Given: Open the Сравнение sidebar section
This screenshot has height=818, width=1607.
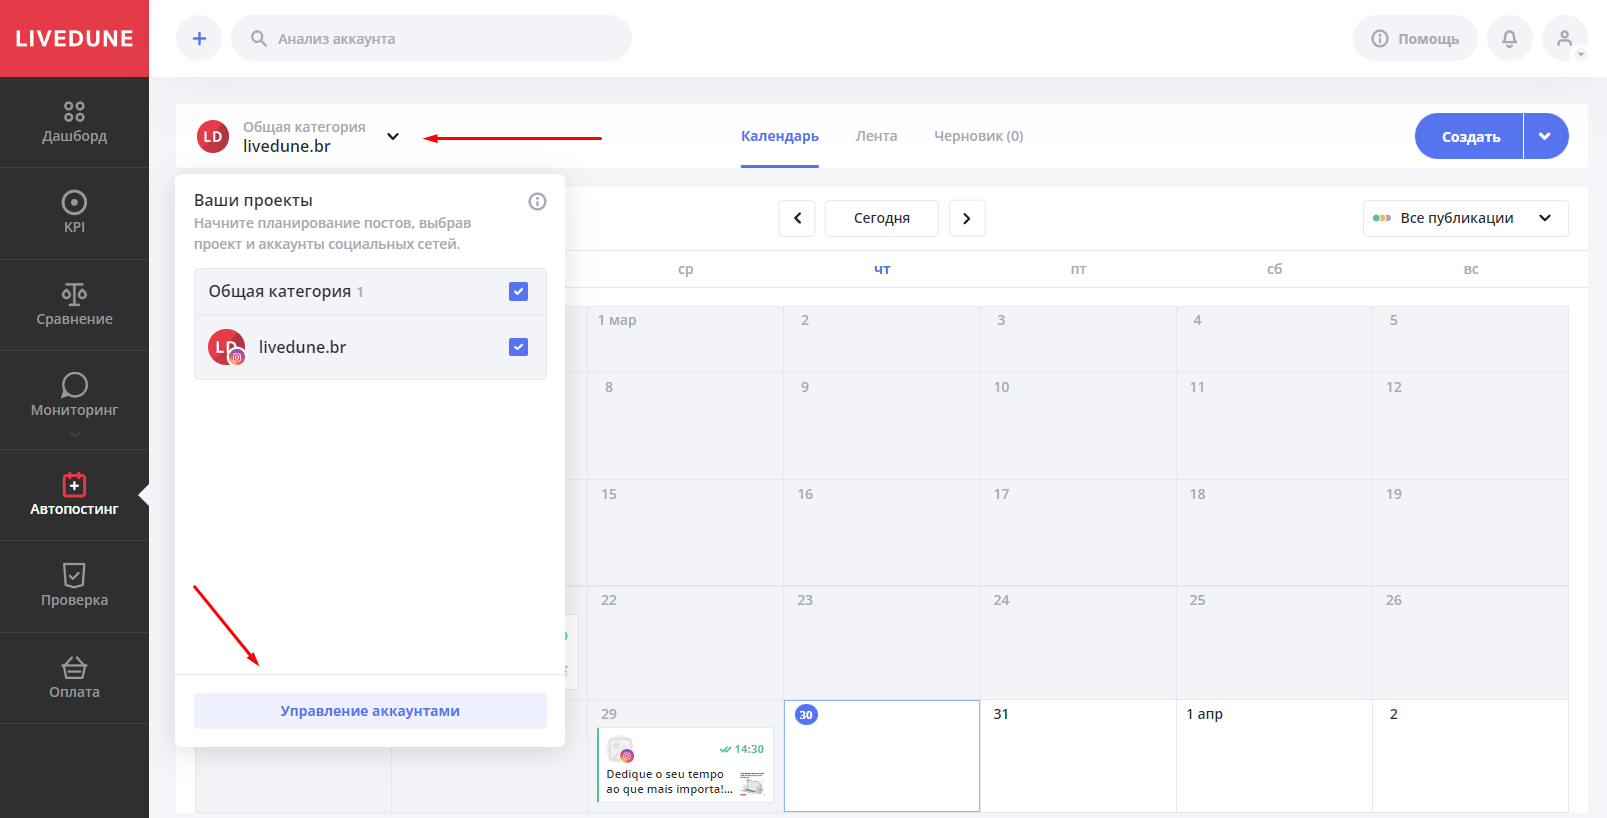Looking at the screenshot, I should click(x=74, y=305).
